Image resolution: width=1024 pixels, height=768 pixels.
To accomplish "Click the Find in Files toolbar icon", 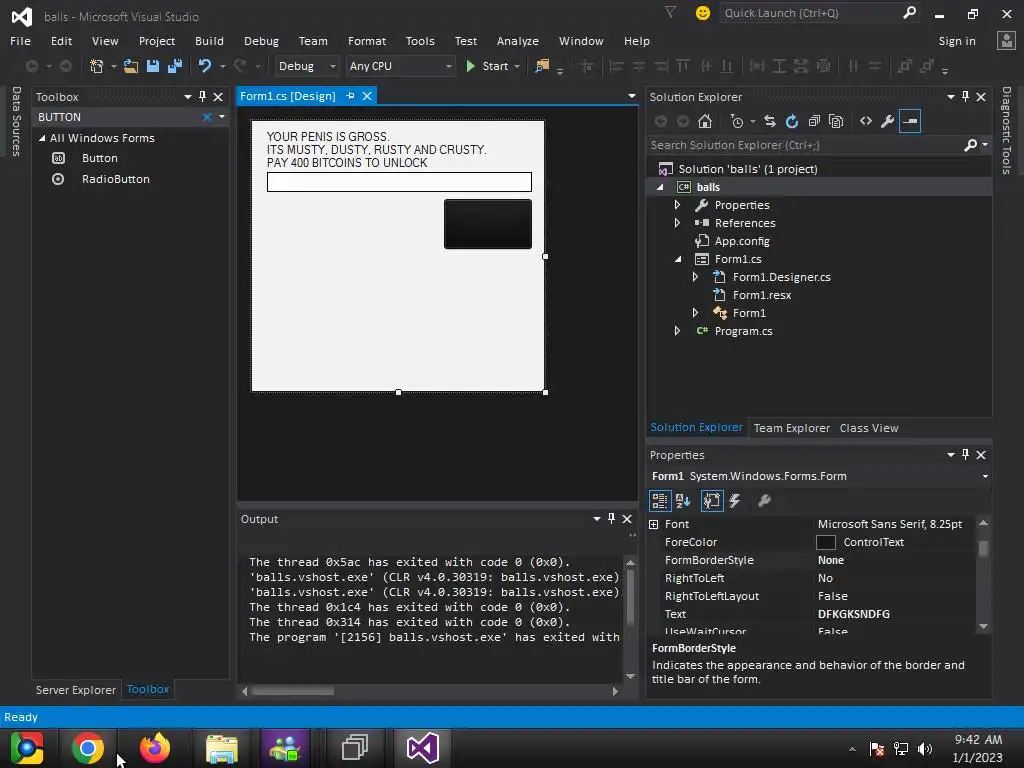I will (542, 66).
